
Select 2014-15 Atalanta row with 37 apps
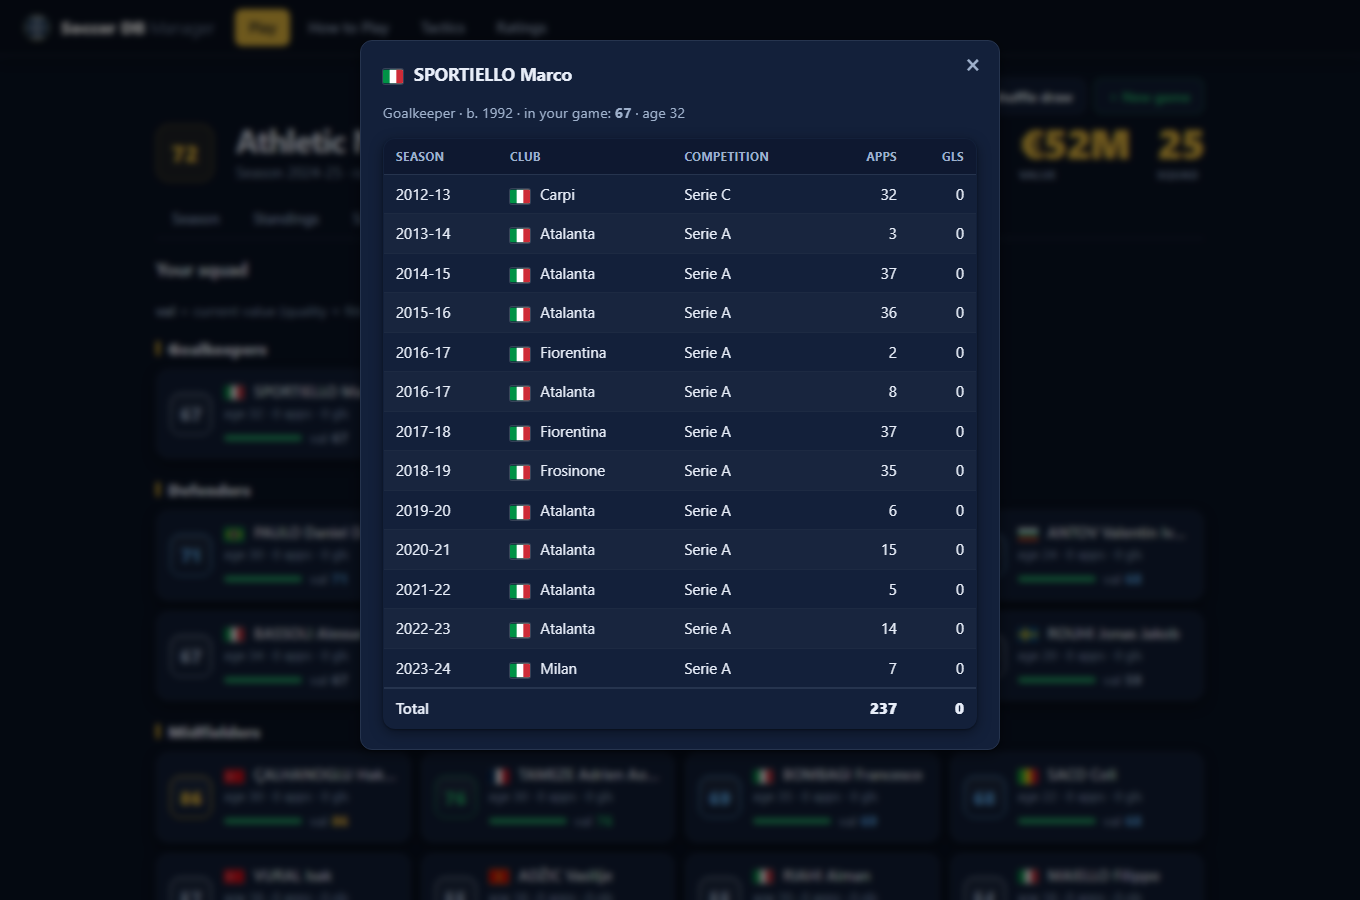pos(680,274)
